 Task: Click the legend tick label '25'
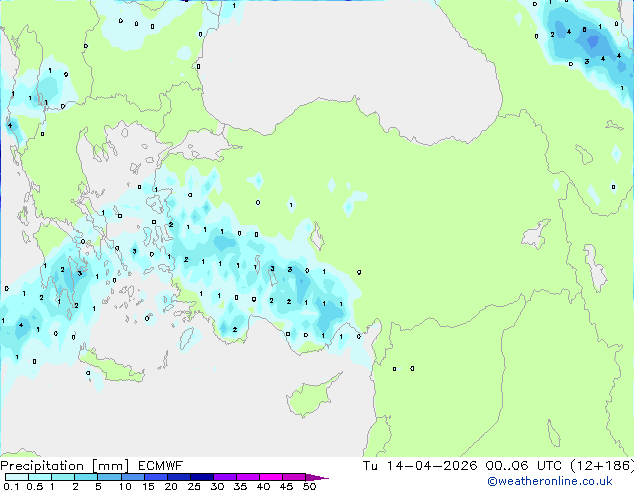click(194, 486)
